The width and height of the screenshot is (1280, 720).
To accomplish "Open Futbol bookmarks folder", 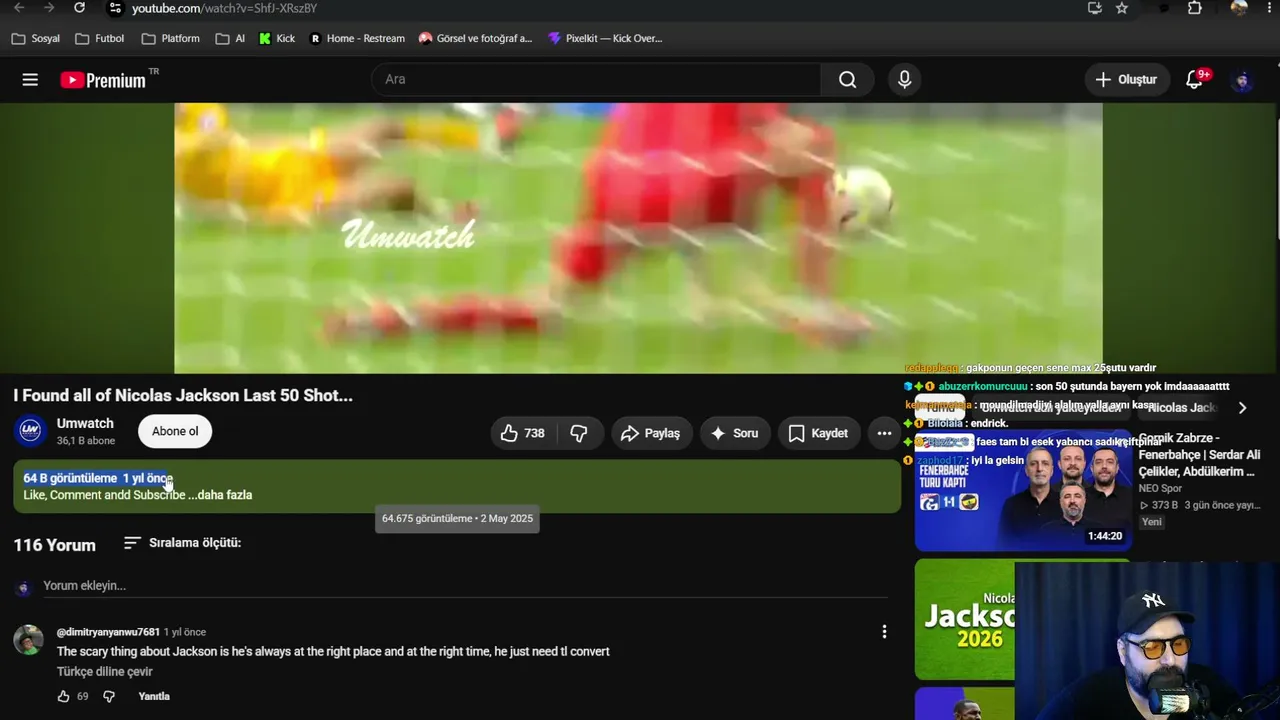I will [99, 39].
